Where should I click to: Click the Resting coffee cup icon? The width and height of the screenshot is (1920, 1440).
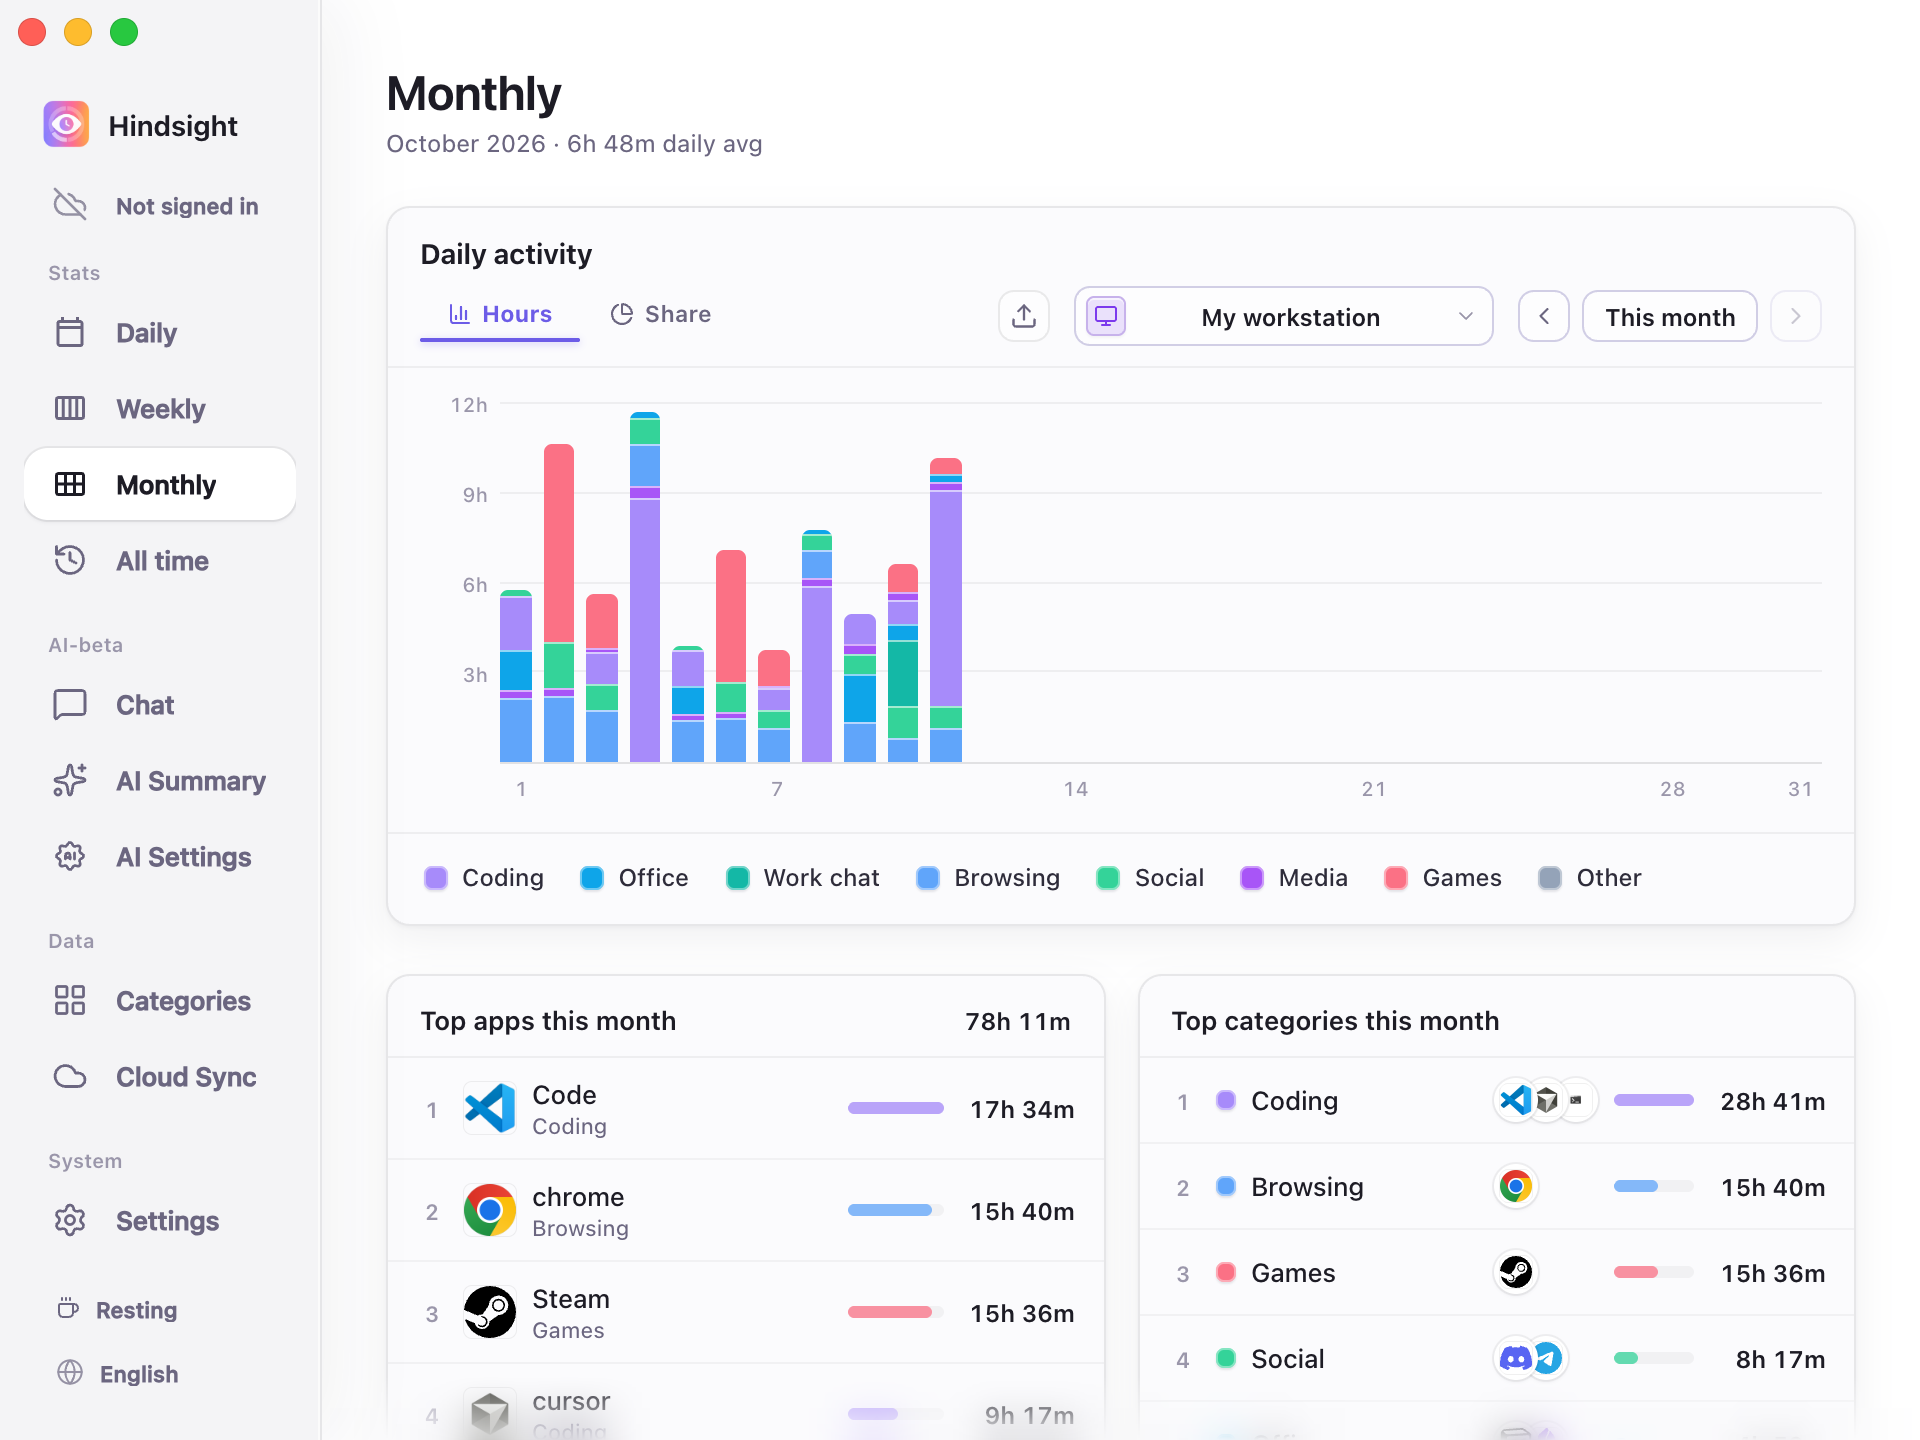click(x=68, y=1308)
